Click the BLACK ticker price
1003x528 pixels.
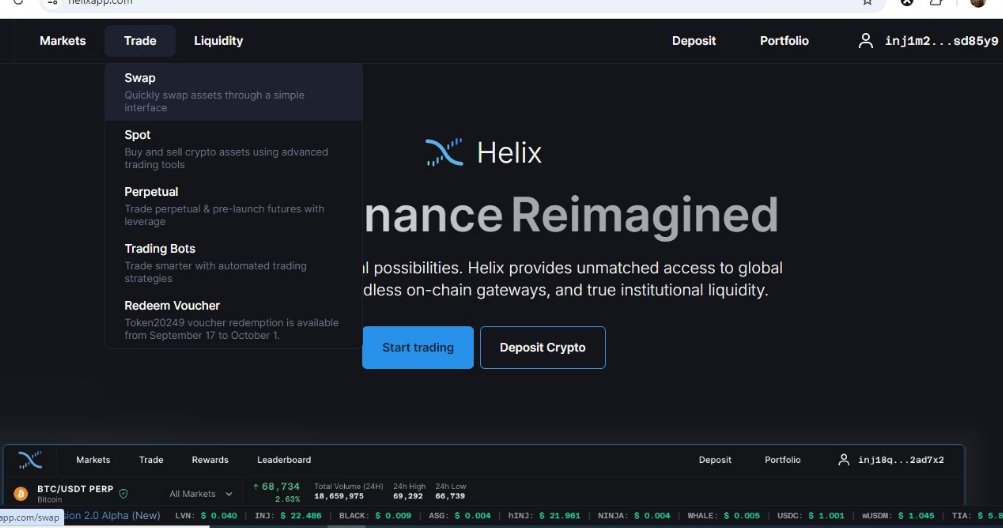click(393, 515)
